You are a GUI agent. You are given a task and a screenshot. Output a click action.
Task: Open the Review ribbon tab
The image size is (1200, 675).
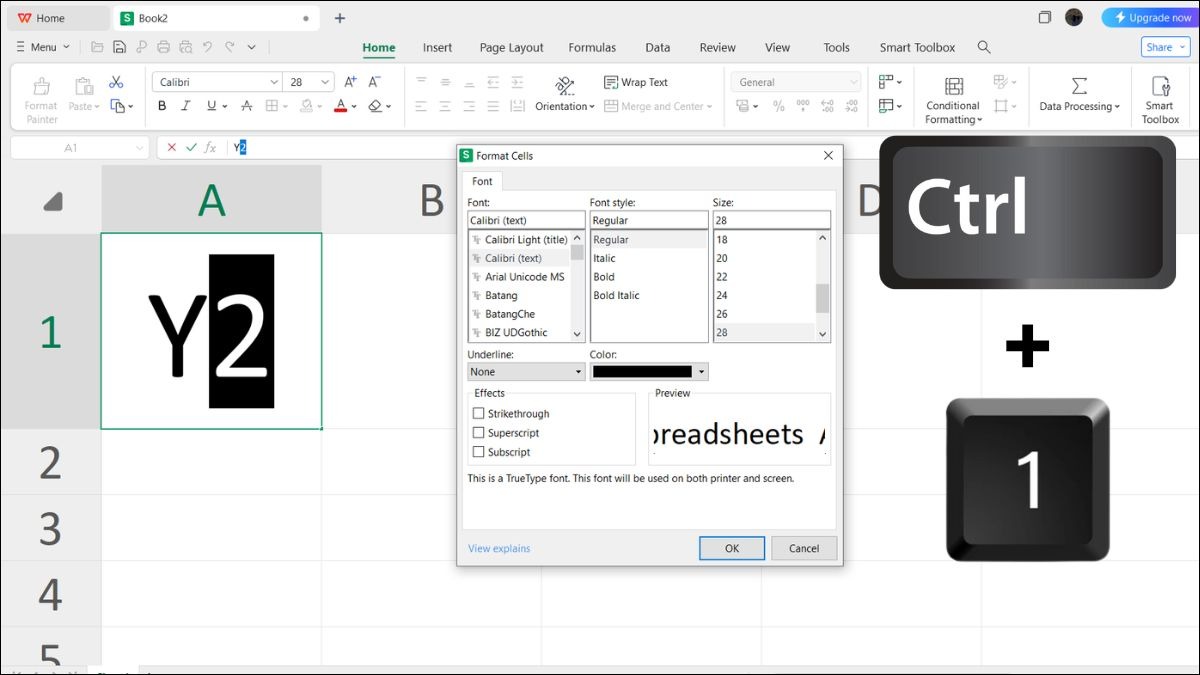[x=717, y=47]
